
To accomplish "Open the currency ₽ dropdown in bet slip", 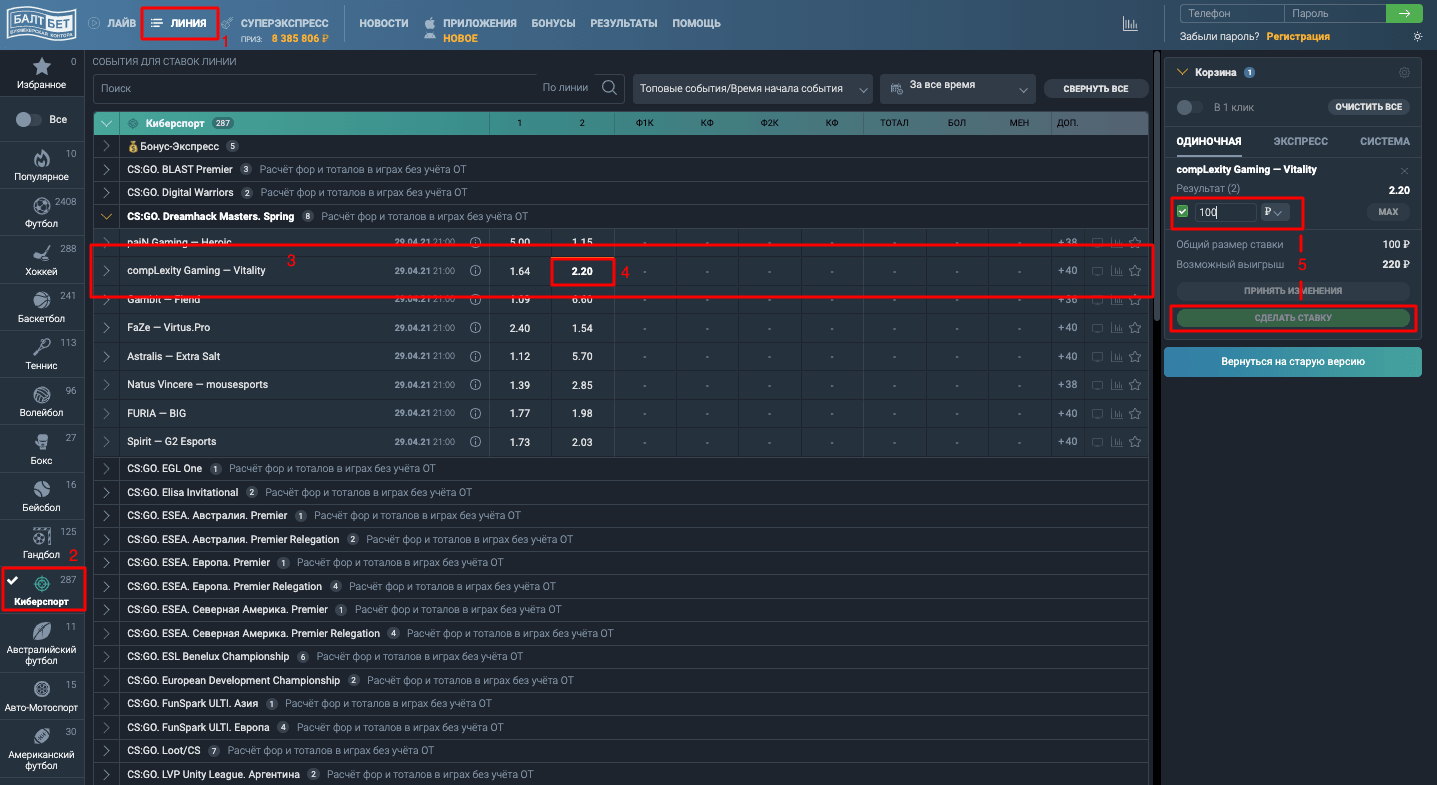I will click(x=1274, y=212).
